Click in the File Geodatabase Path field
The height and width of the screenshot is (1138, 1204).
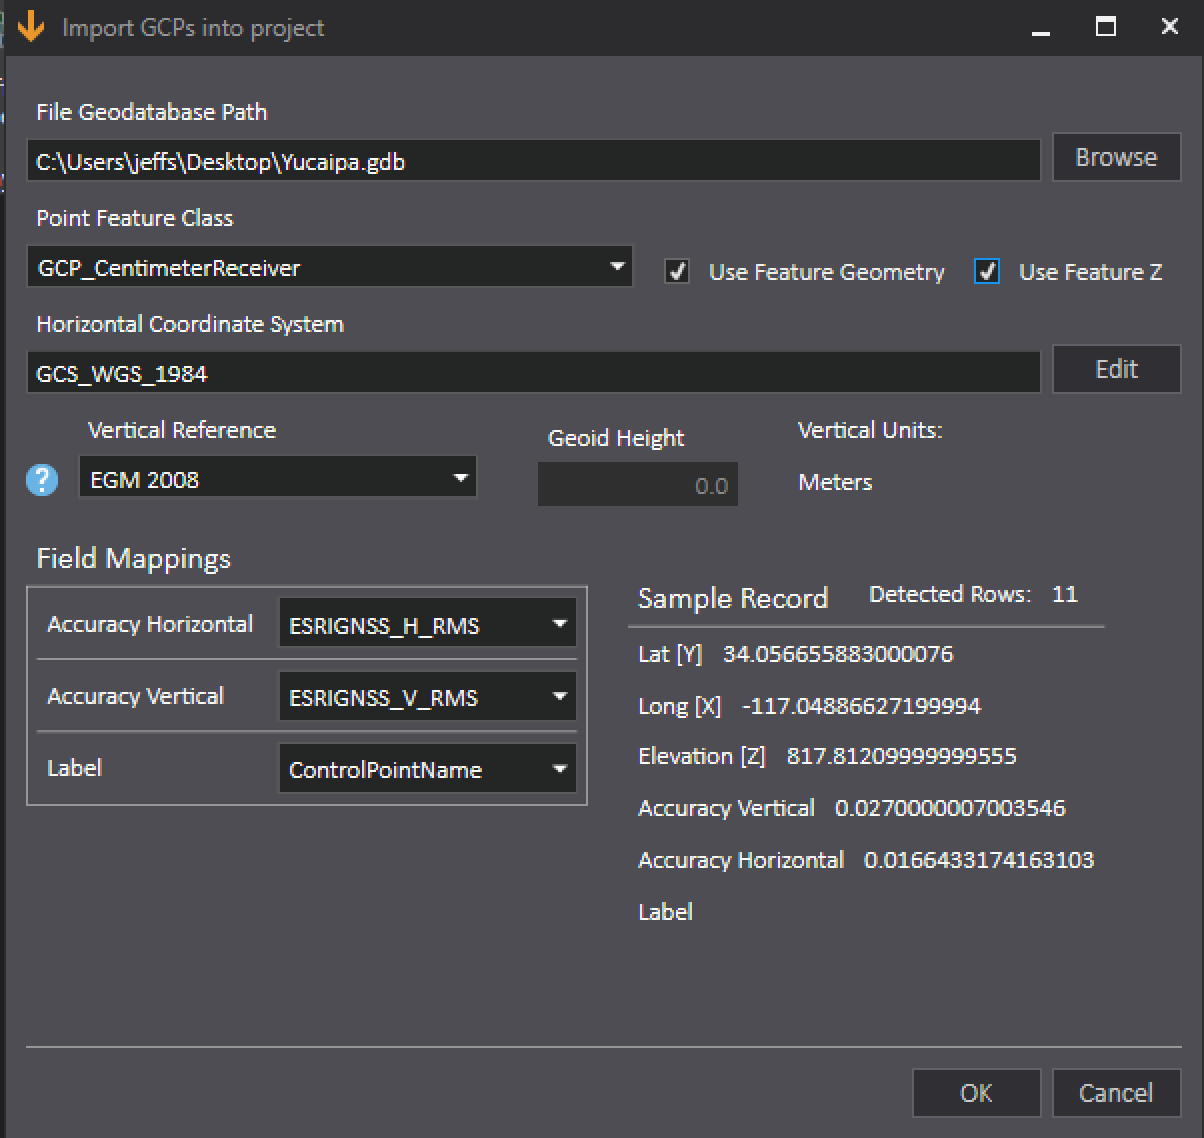tap(533, 161)
